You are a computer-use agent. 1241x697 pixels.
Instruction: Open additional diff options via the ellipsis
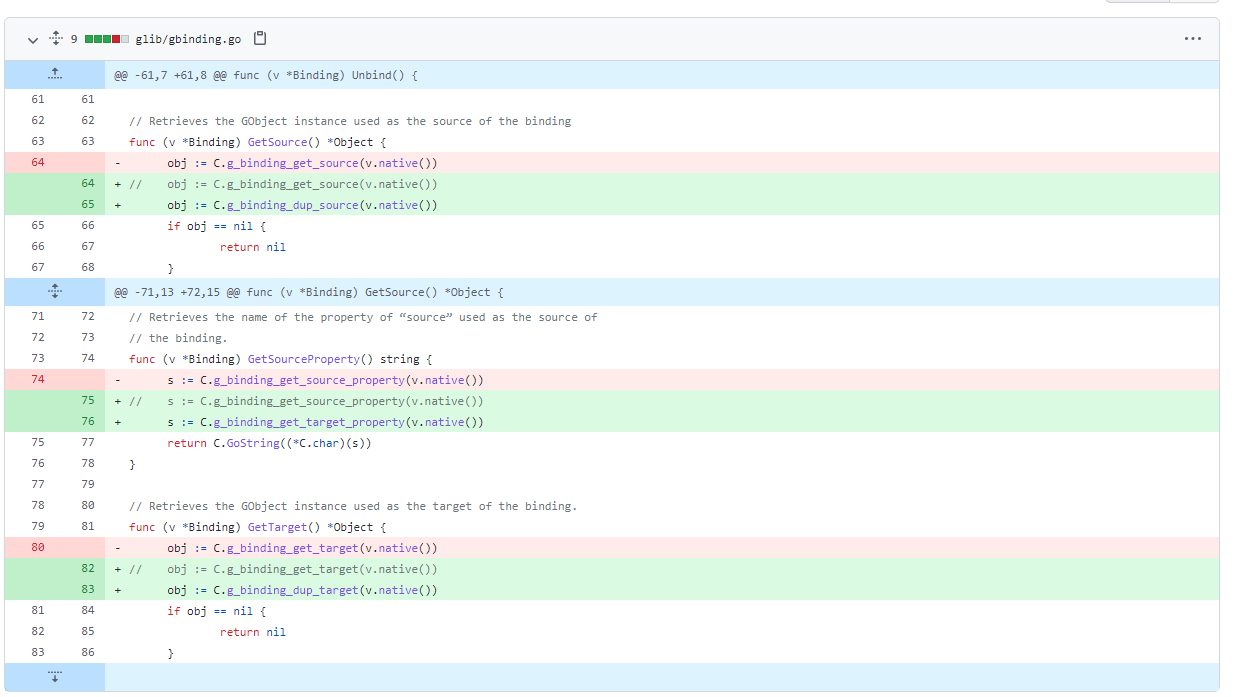pos(1193,38)
